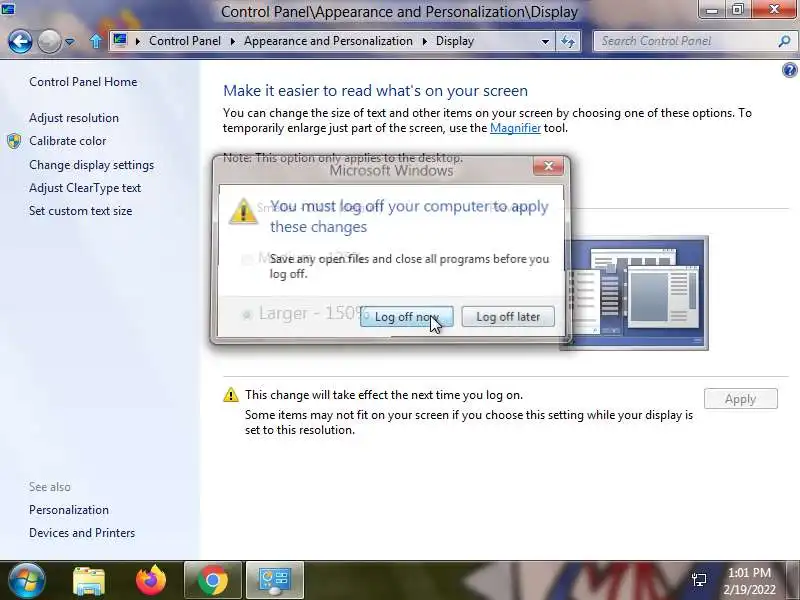This screenshot has width=800, height=600.
Task: Open Calibrate color link
Action: click(x=68, y=141)
